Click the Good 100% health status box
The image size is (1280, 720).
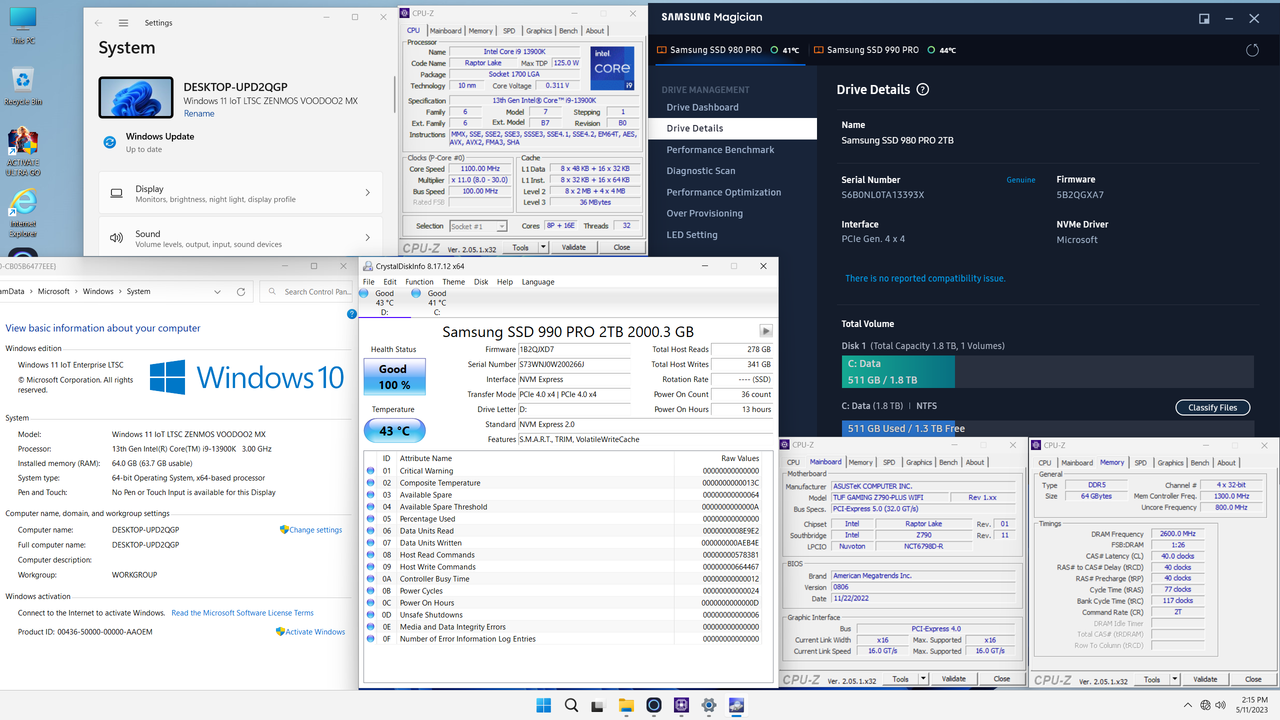coord(393,376)
